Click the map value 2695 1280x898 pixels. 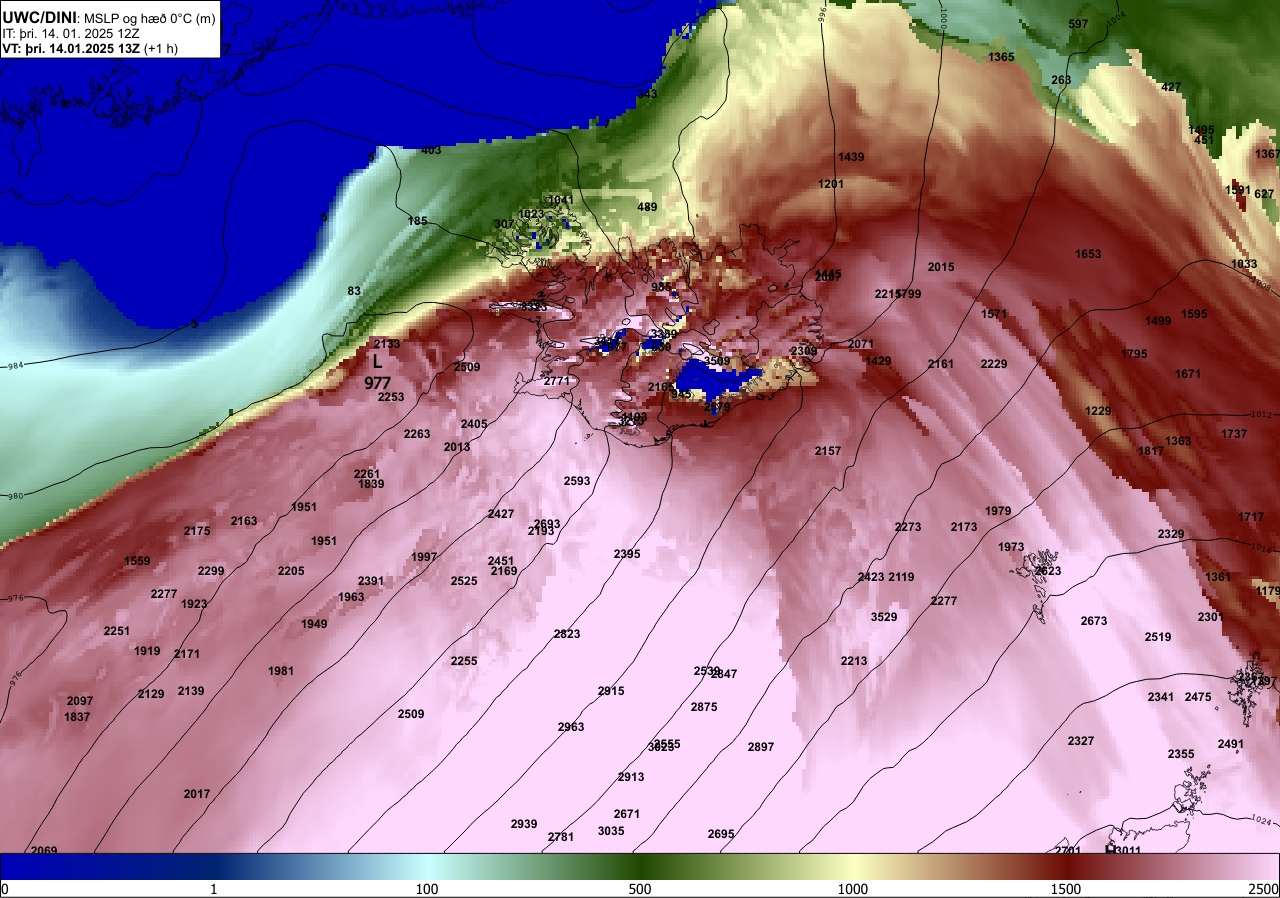point(721,834)
